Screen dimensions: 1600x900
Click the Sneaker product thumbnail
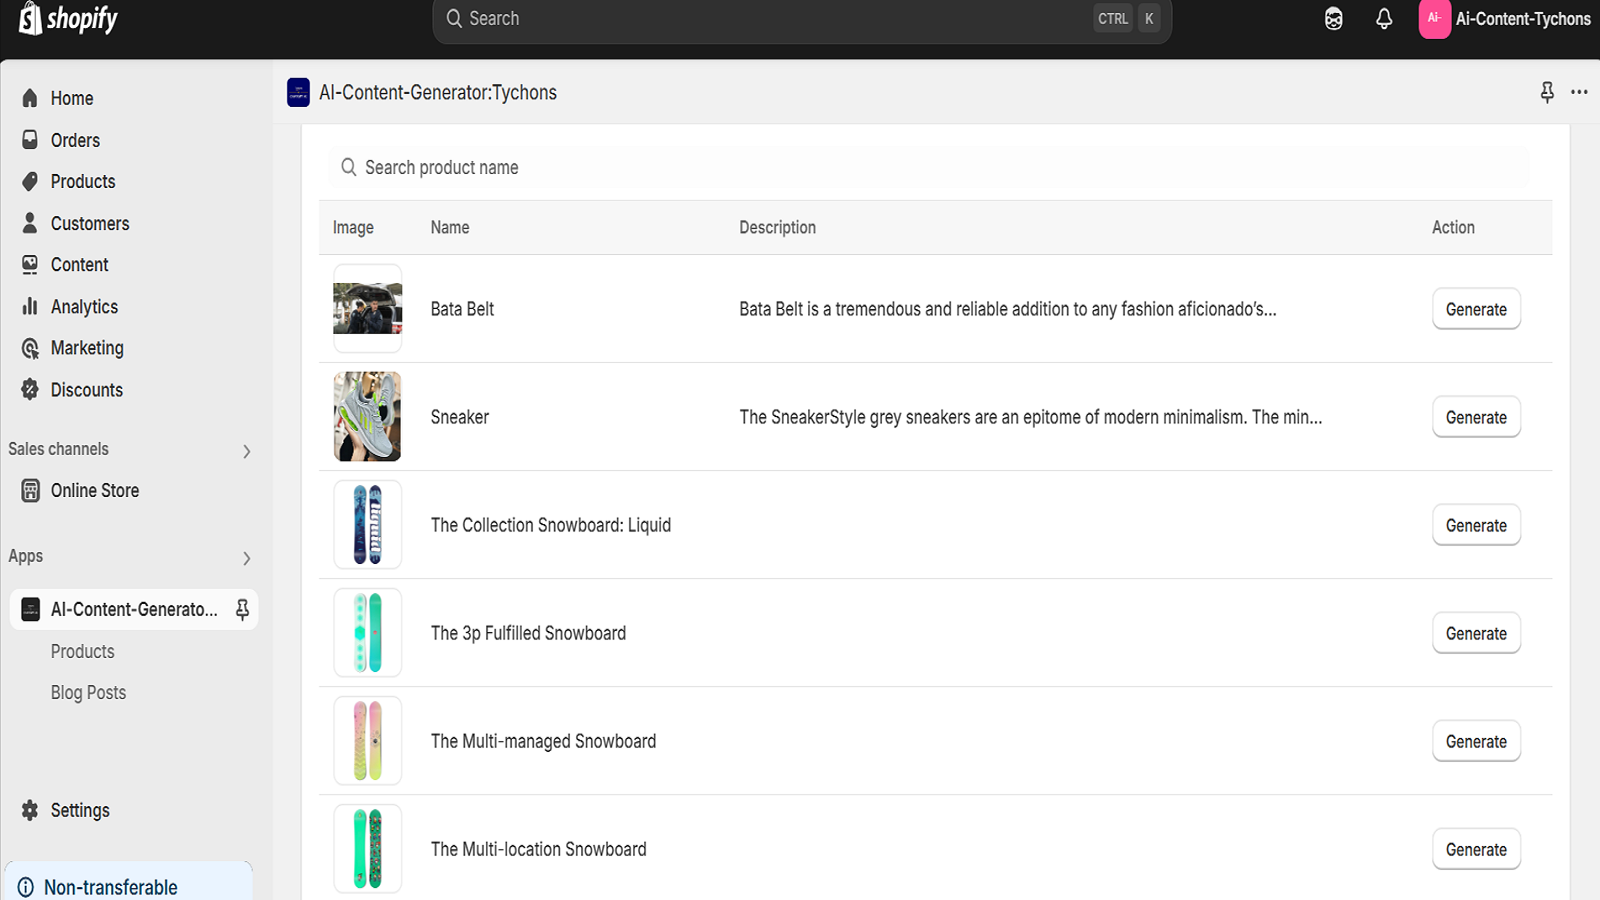pyautogui.click(x=367, y=416)
